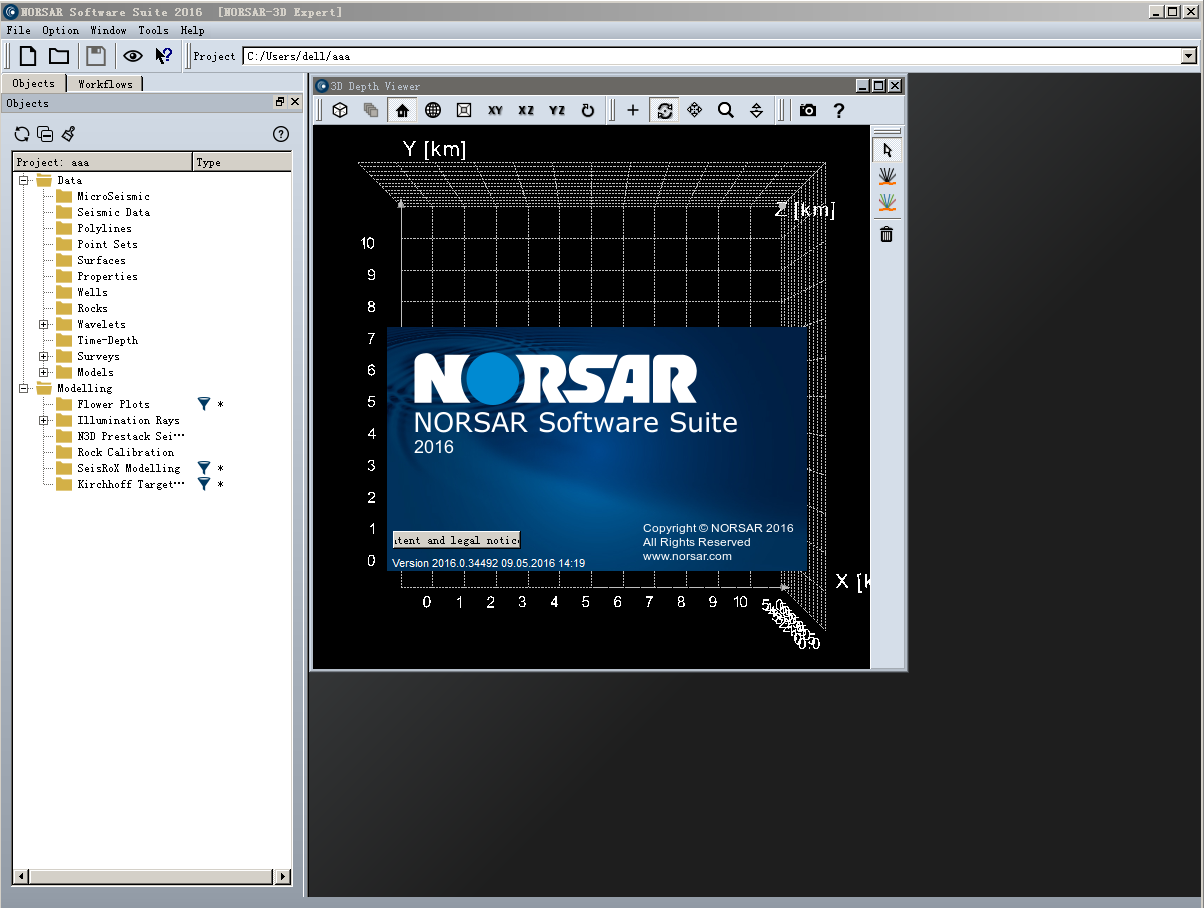The width and height of the screenshot is (1204, 908).
Task: Expand the Illumination Rays tree node
Action: tap(44, 420)
